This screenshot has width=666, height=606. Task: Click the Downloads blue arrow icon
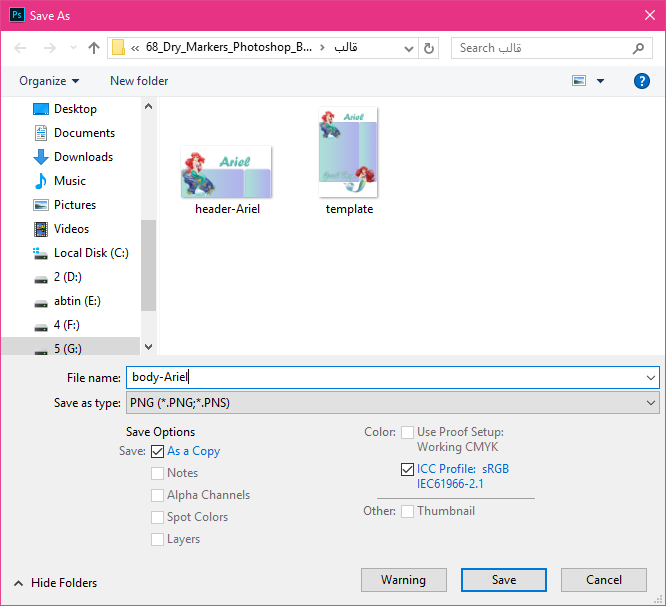coord(41,157)
